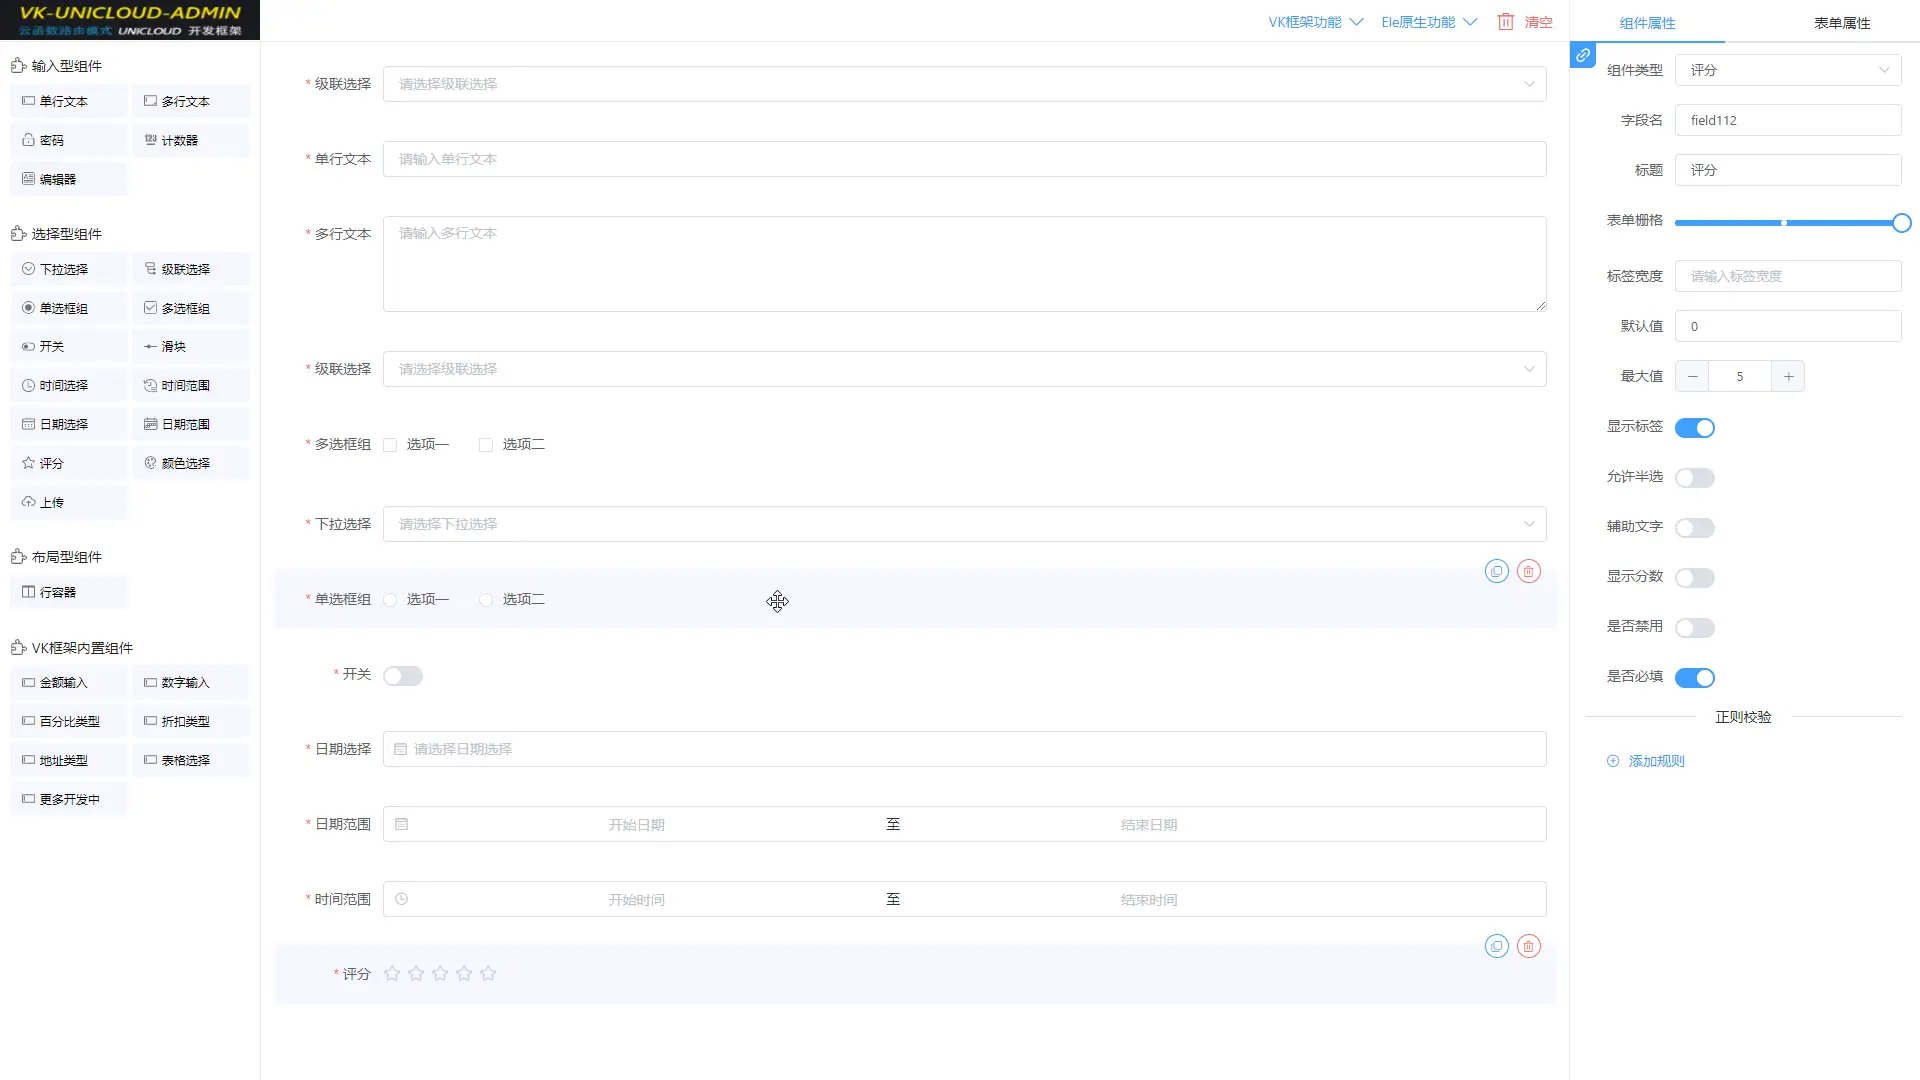Viewport: 1920px width, 1080px height.
Task: Click the 表单栅格 slider handle
Action: tap(1901, 223)
